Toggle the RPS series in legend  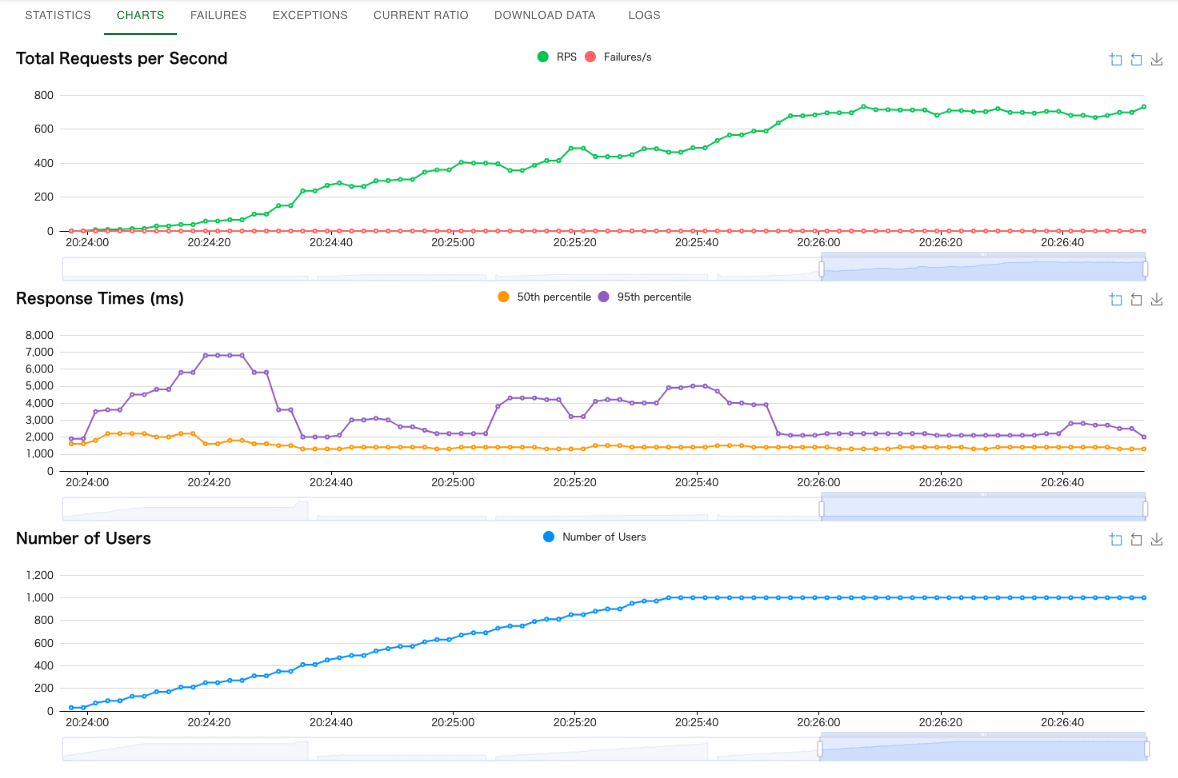[557, 57]
